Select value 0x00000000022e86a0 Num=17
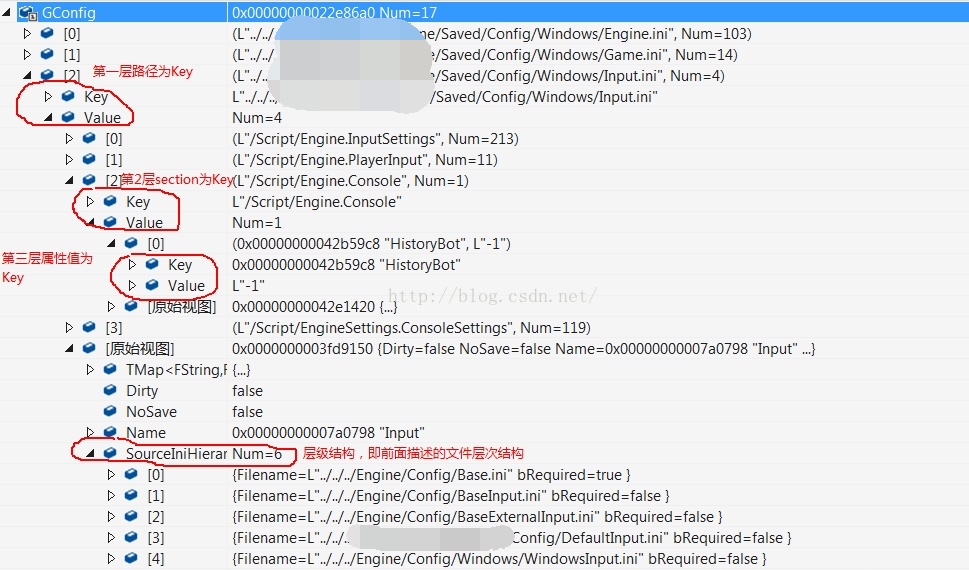 click(334, 12)
